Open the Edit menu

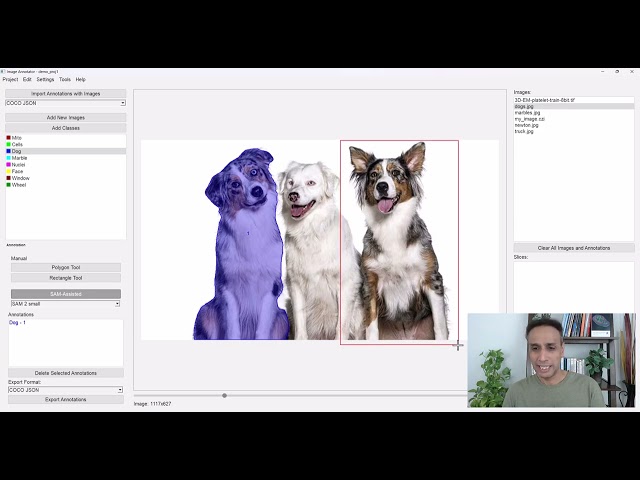point(27,80)
